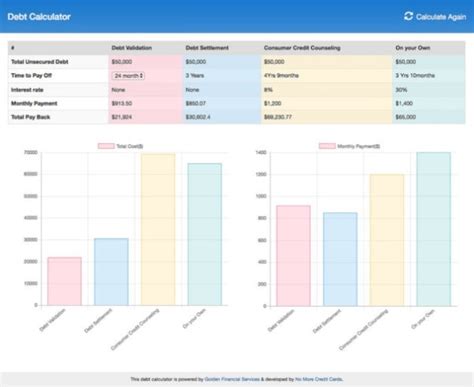Screen dimensions: 474x387
Task: Toggle the Total Cost($) legend swatch
Action: [x=106, y=146]
